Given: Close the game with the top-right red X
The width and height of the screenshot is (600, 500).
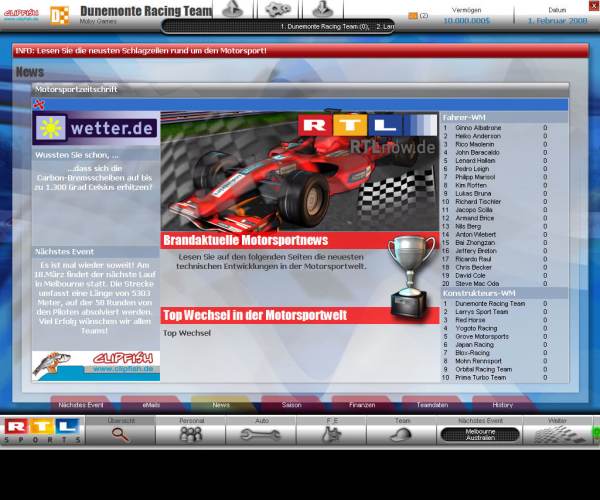Looking at the screenshot, I should pos(594,5).
